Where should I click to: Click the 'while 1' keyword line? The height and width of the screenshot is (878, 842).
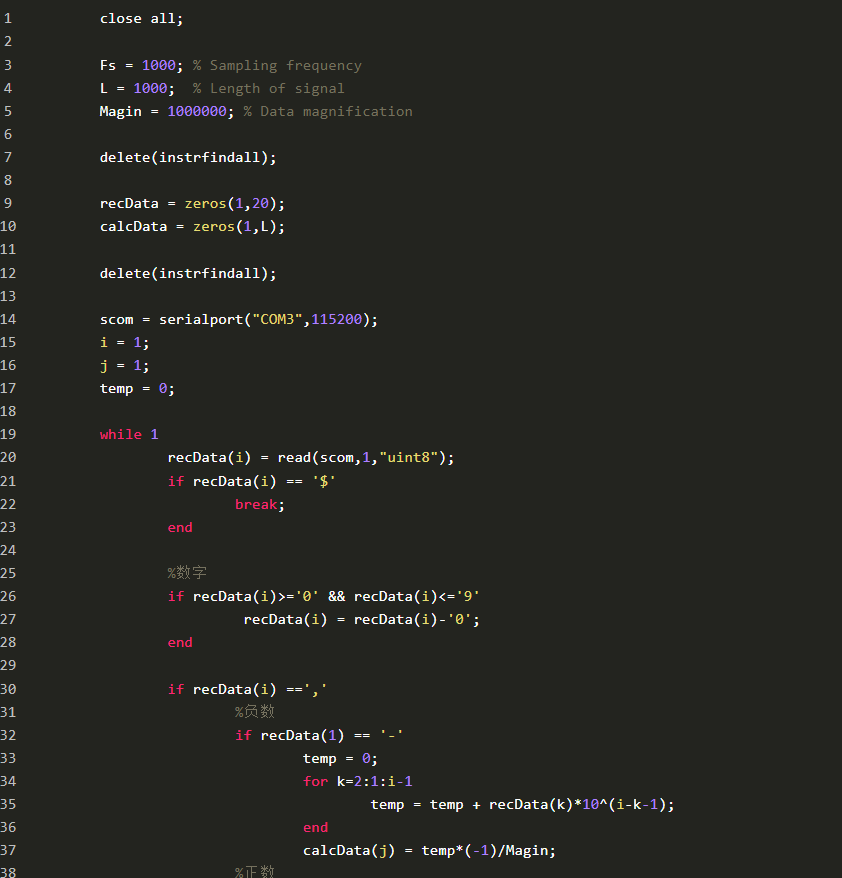pos(129,435)
